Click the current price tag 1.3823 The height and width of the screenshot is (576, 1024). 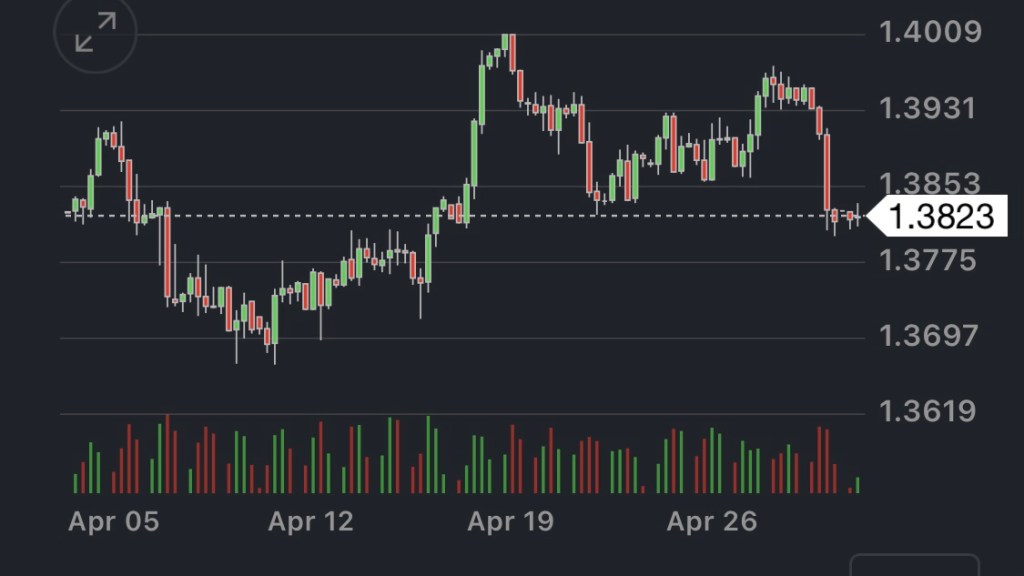(940, 216)
